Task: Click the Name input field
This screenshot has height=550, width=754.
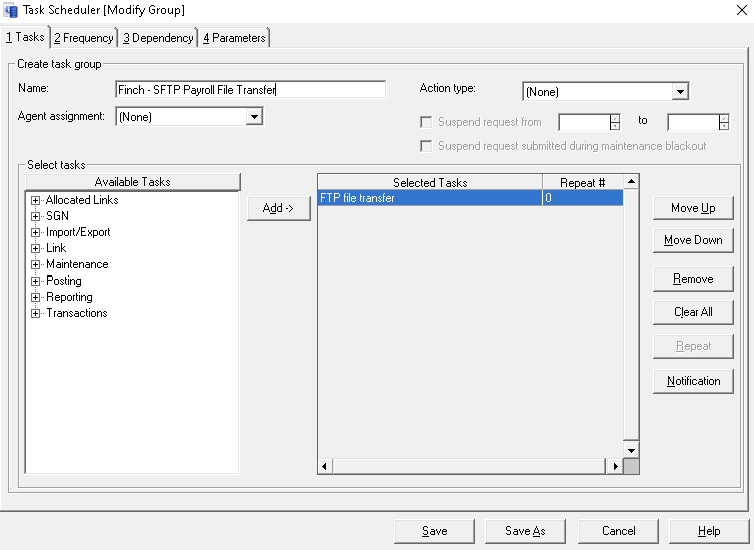Action: [251, 89]
